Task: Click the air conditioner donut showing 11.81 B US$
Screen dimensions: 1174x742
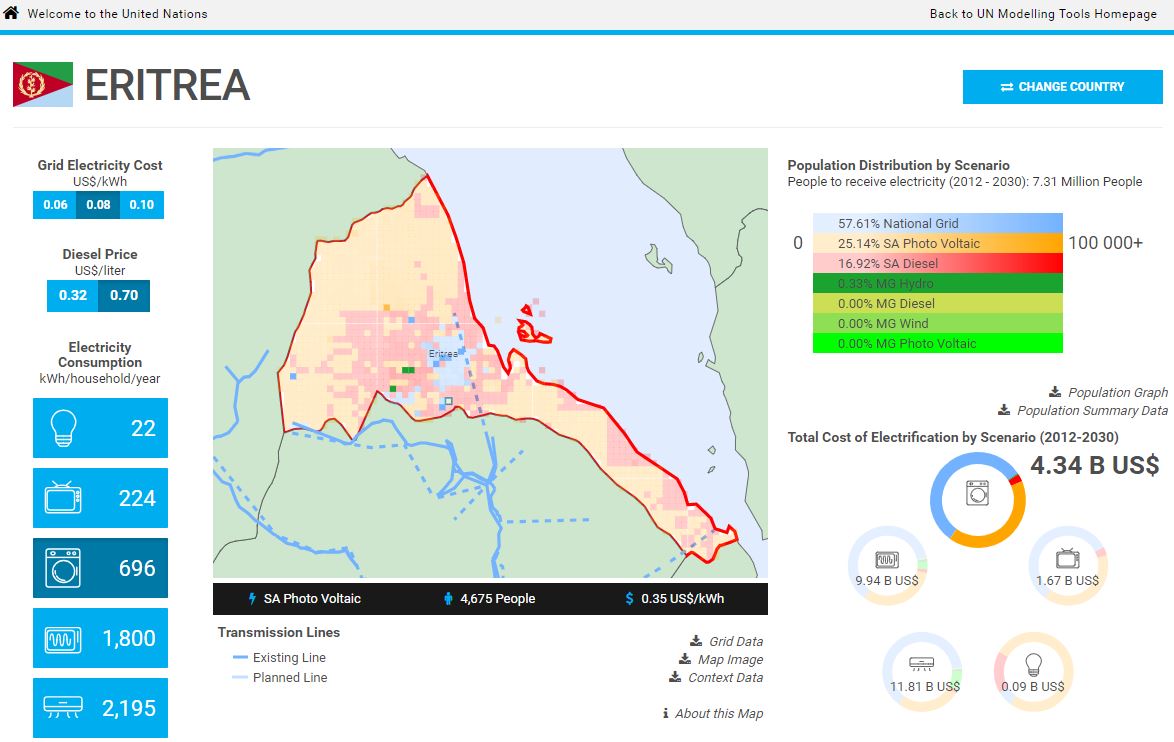Action: click(x=922, y=672)
